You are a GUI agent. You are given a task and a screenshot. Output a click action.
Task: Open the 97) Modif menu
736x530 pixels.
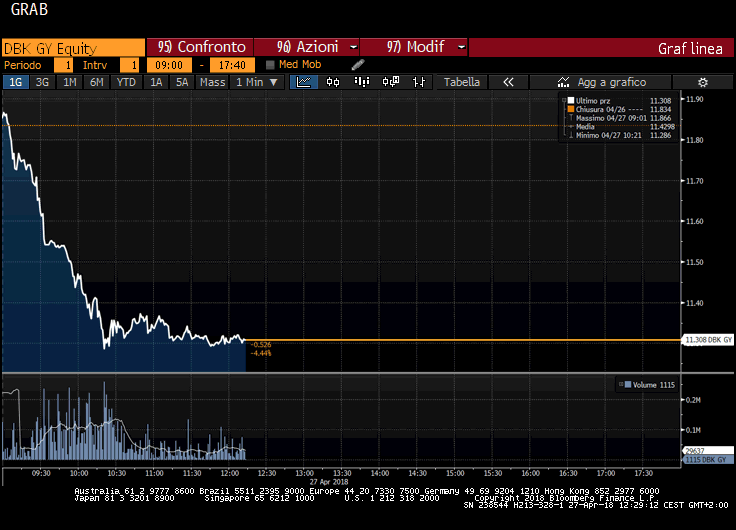pyautogui.click(x=414, y=47)
